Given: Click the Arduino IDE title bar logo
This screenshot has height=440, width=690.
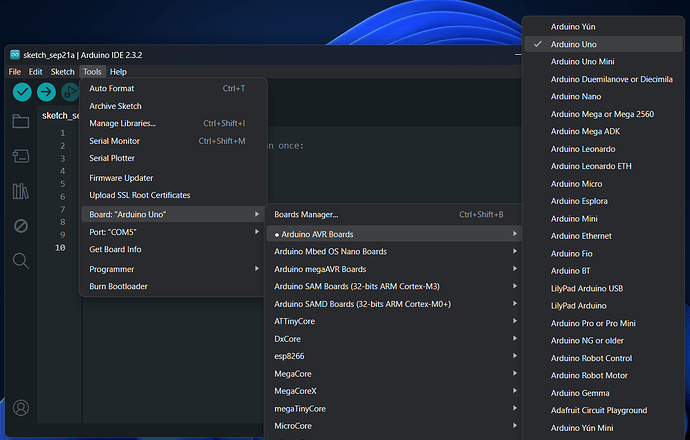Looking at the screenshot, I should tap(15, 55).
